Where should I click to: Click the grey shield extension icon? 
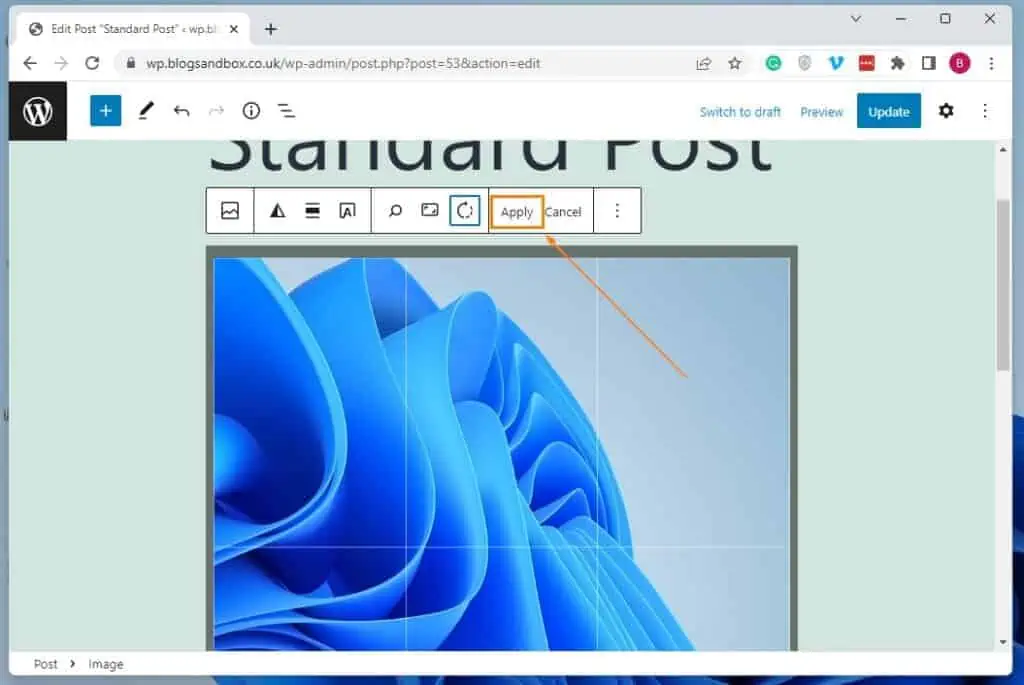click(x=805, y=63)
